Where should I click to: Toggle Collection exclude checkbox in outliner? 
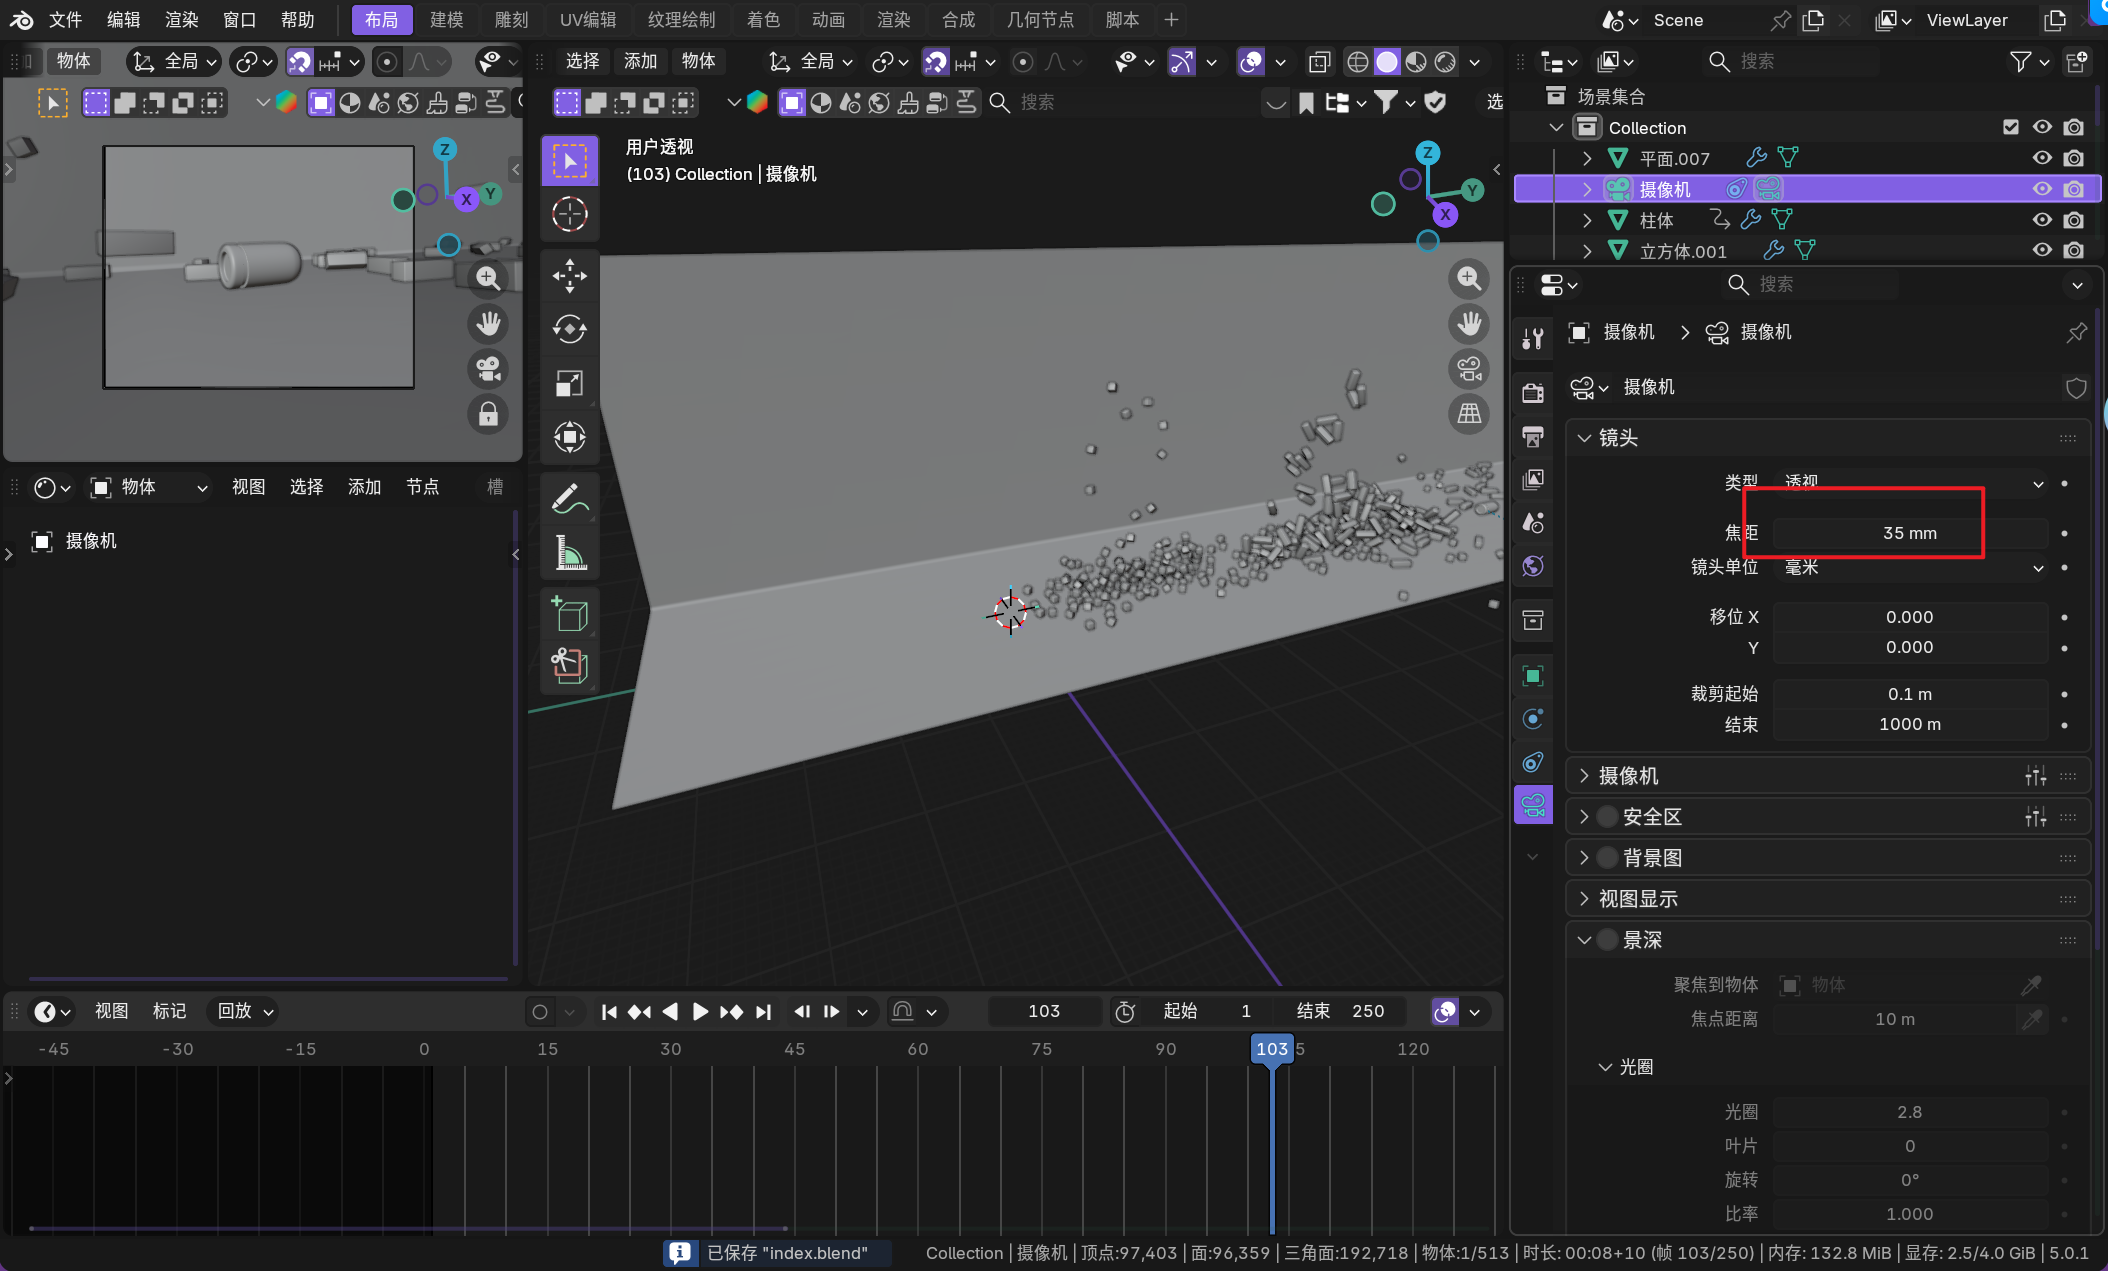click(2011, 127)
